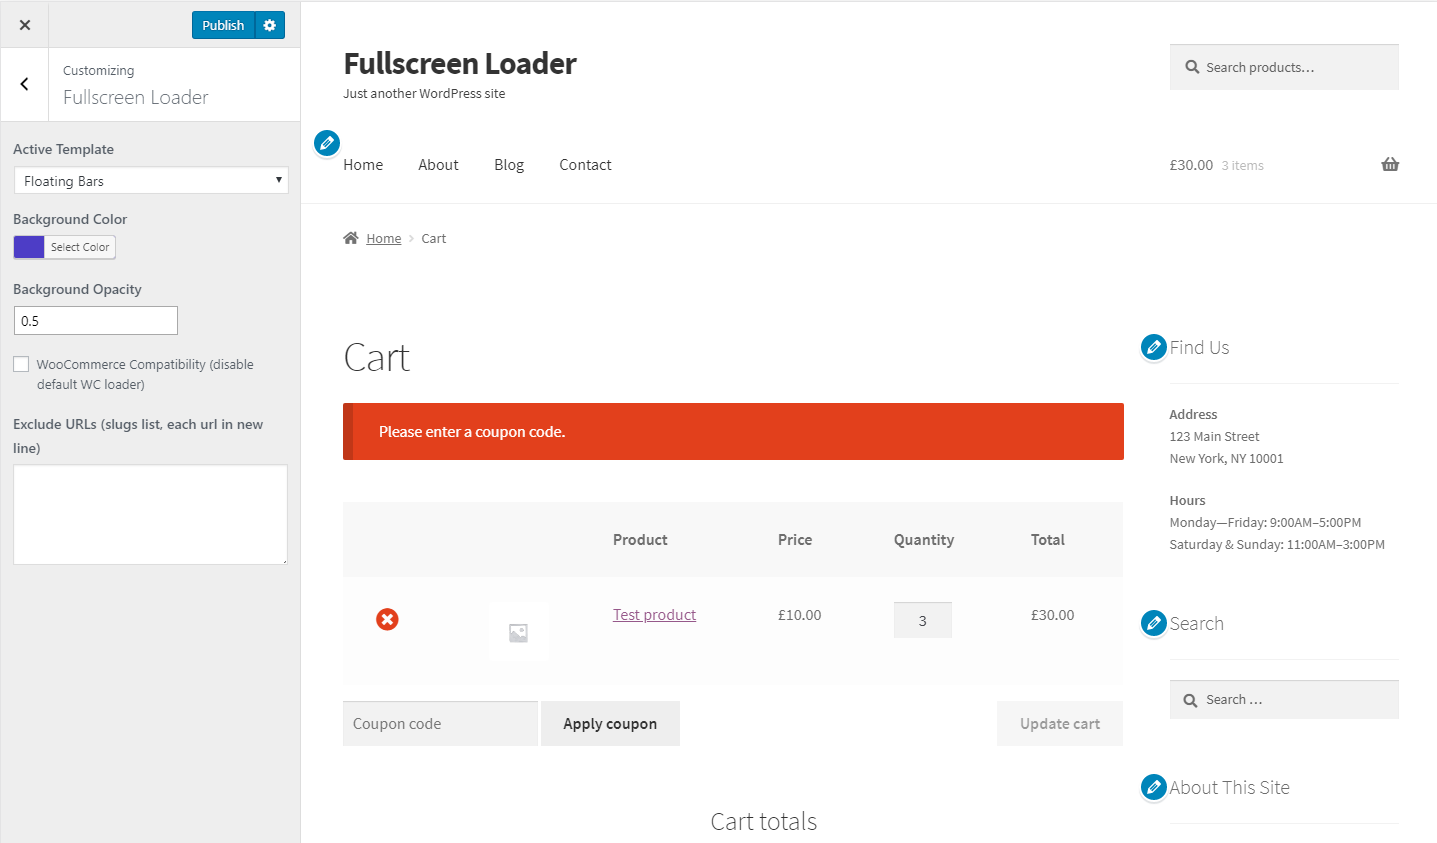Image resolution: width=1437 pixels, height=843 pixels.
Task: Open the Blog menu item
Action: [x=509, y=165]
